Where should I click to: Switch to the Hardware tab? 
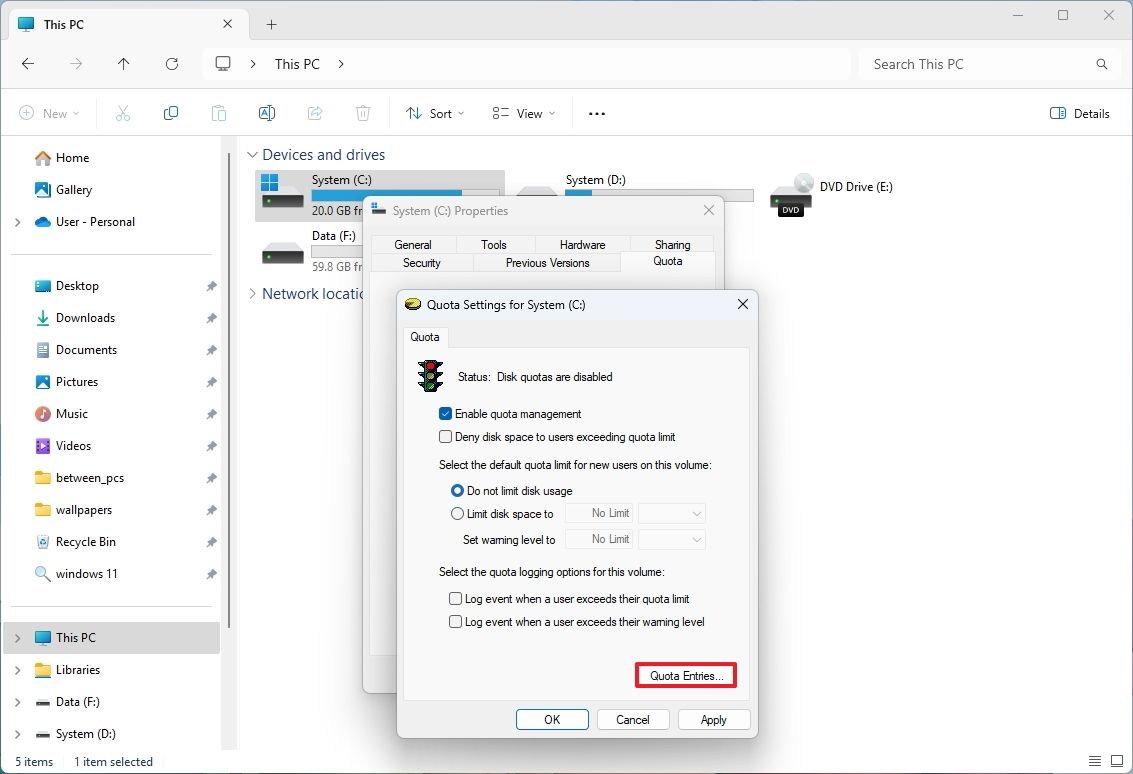coord(581,243)
